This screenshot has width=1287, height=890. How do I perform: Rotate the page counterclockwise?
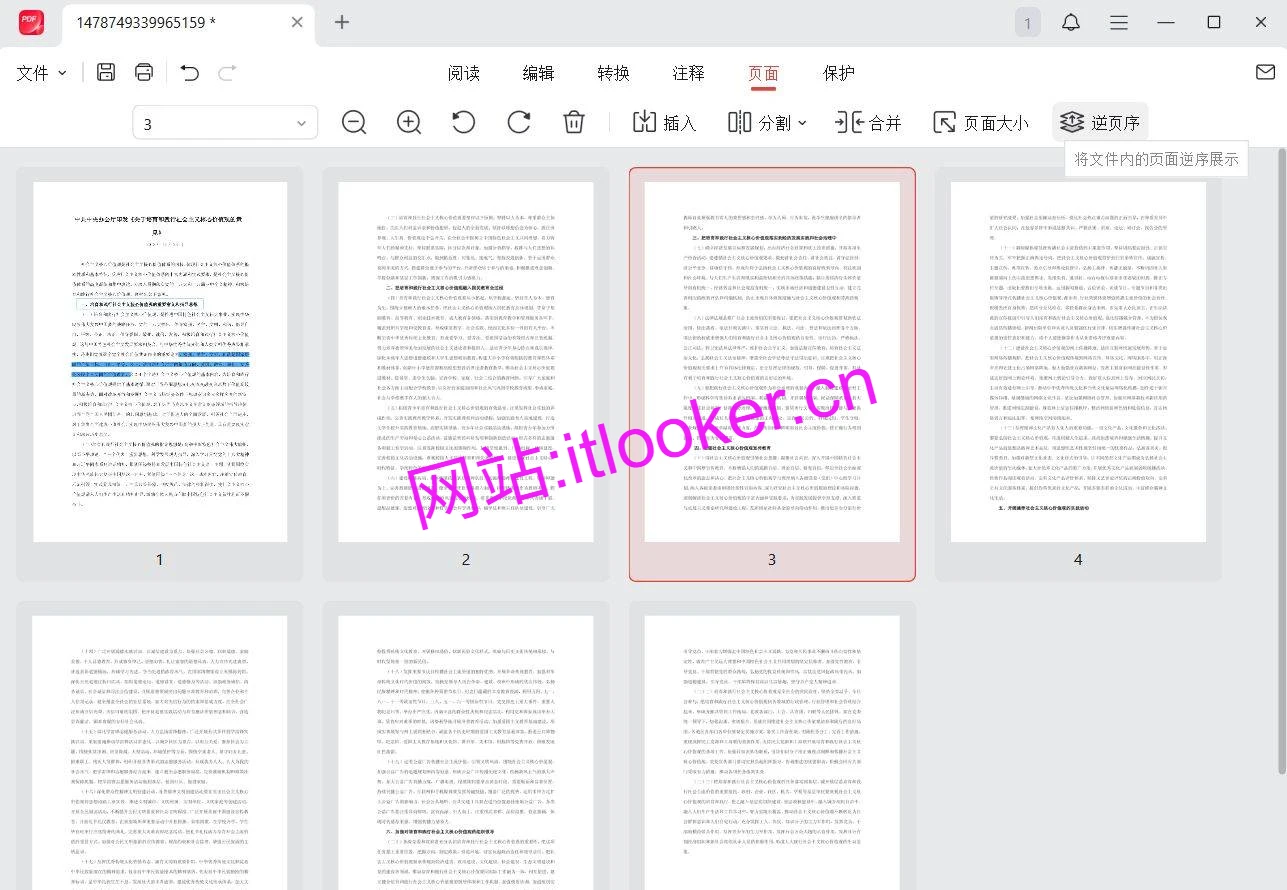click(462, 122)
